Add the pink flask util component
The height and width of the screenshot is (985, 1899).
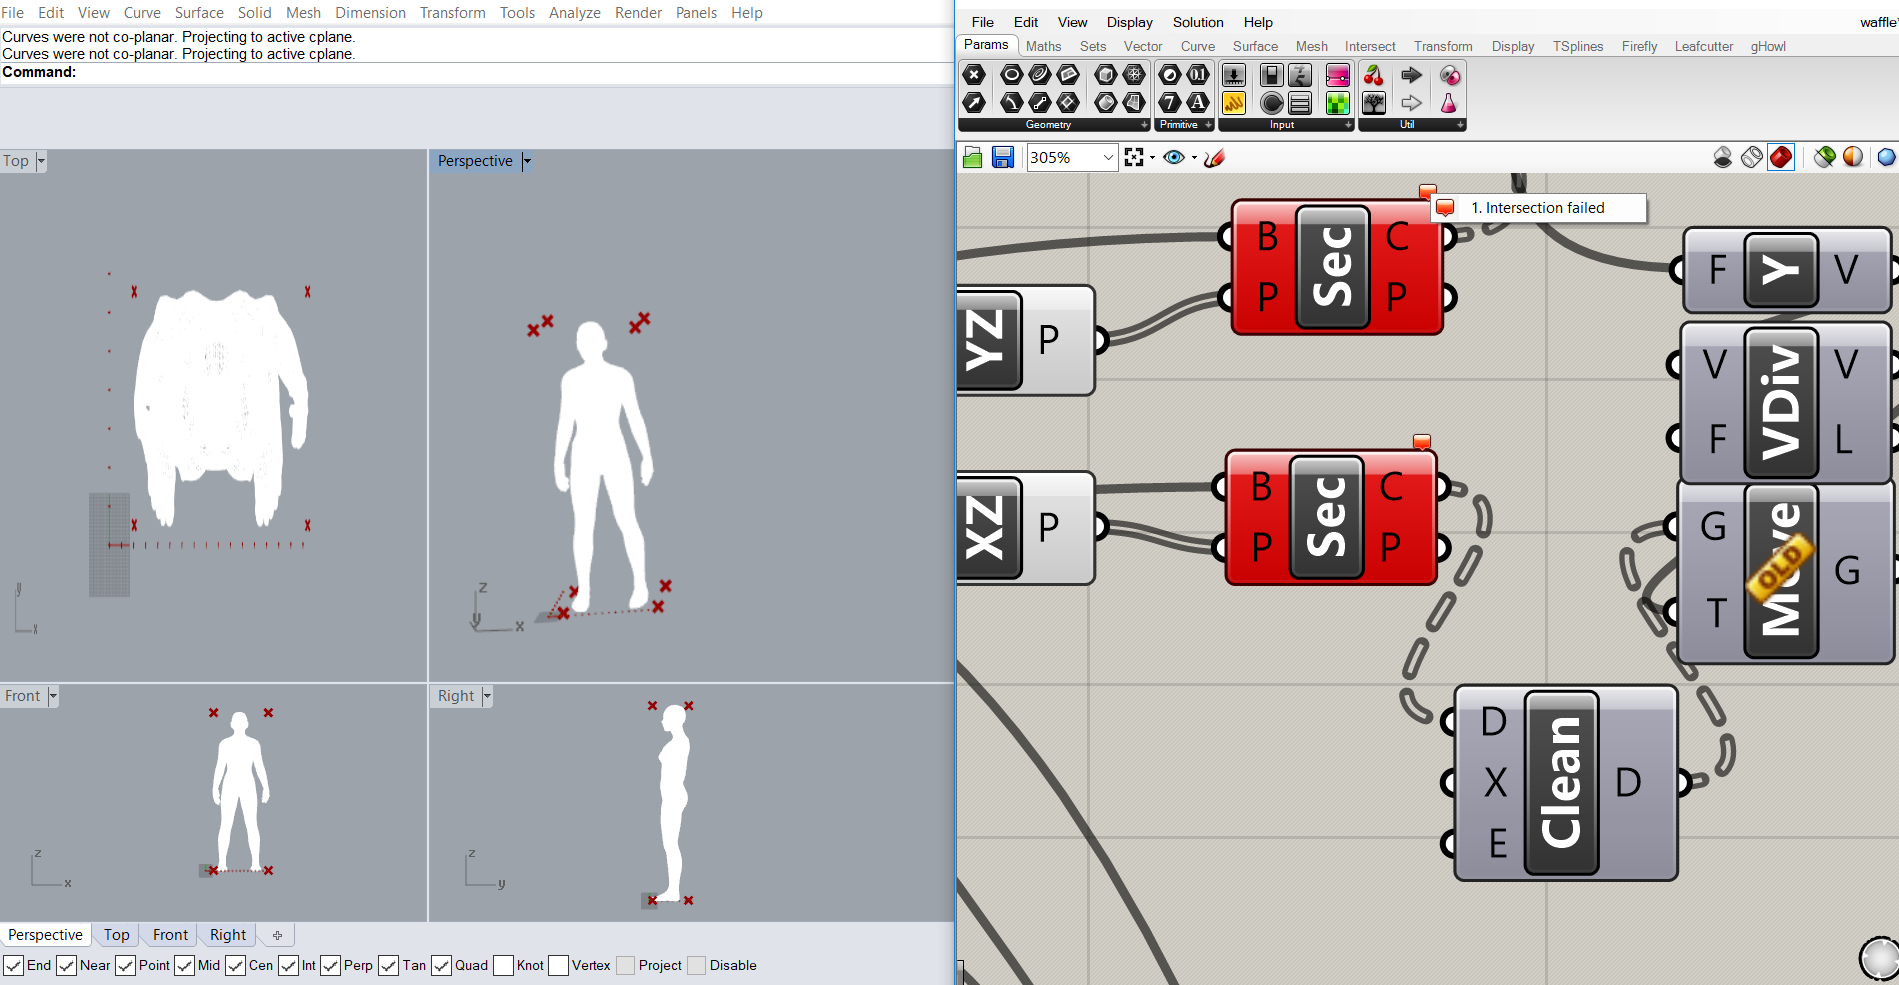pos(1449,102)
